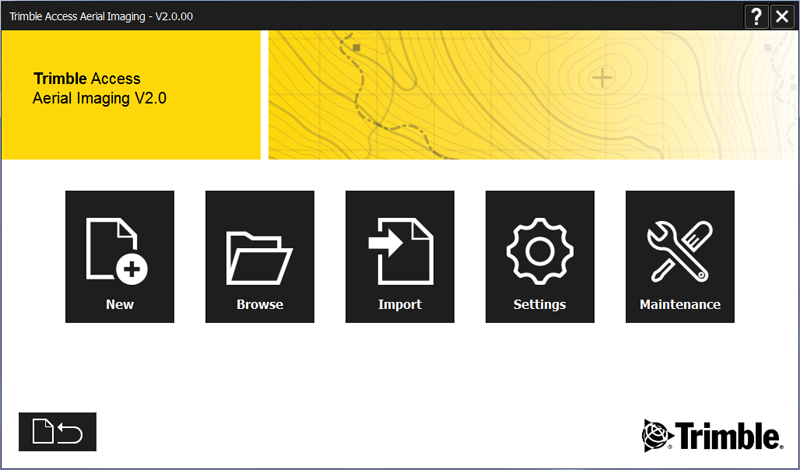Open the Maintenance tools tile
The height and width of the screenshot is (470, 800).
pyautogui.click(x=680, y=257)
